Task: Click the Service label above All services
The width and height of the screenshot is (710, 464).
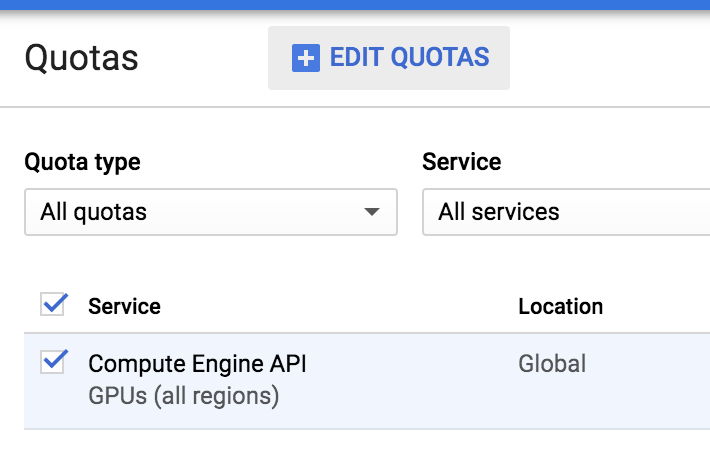Action: click(x=461, y=162)
